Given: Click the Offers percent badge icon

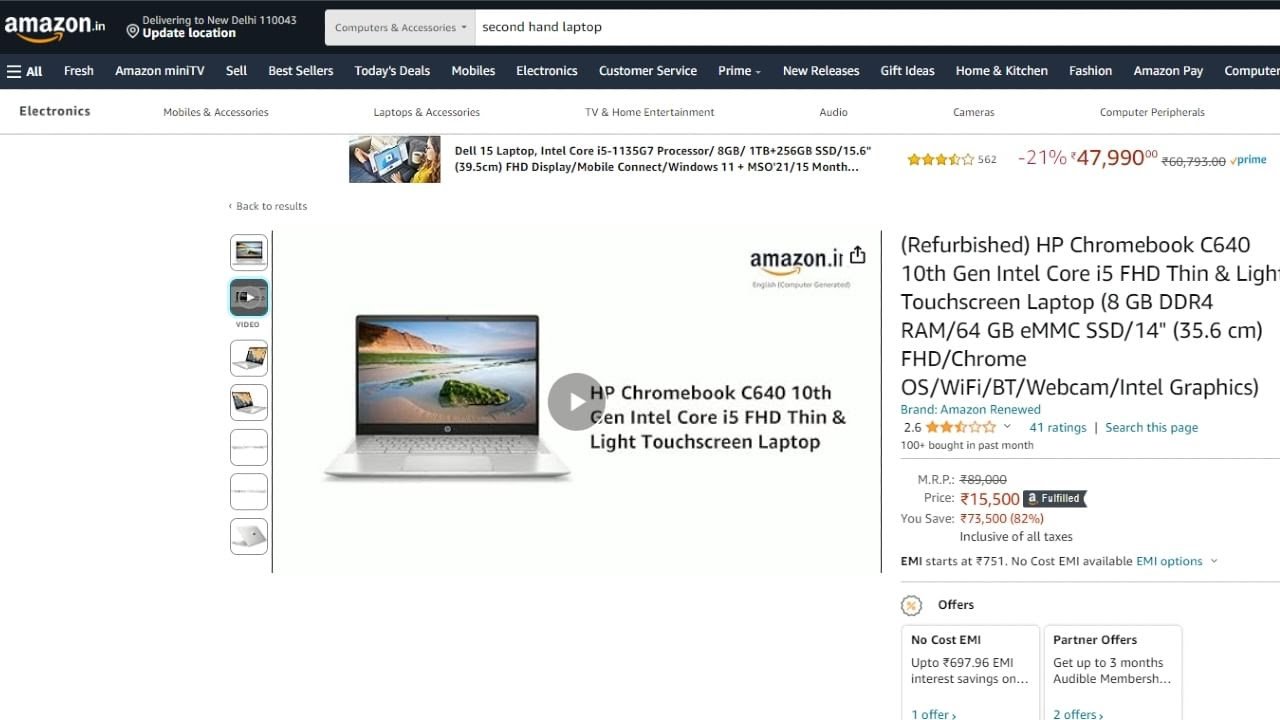Looking at the screenshot, I should (x=911, y=605).
